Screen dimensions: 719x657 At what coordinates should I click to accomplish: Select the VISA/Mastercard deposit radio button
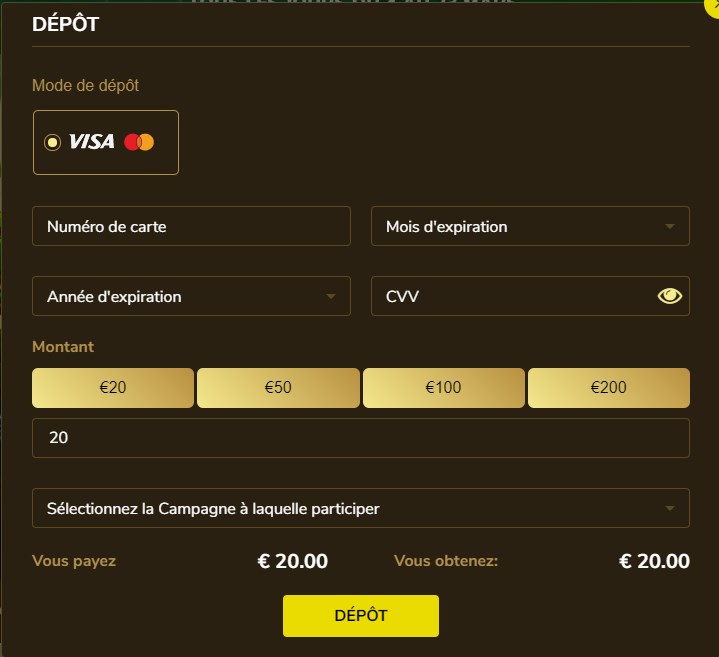52,142
